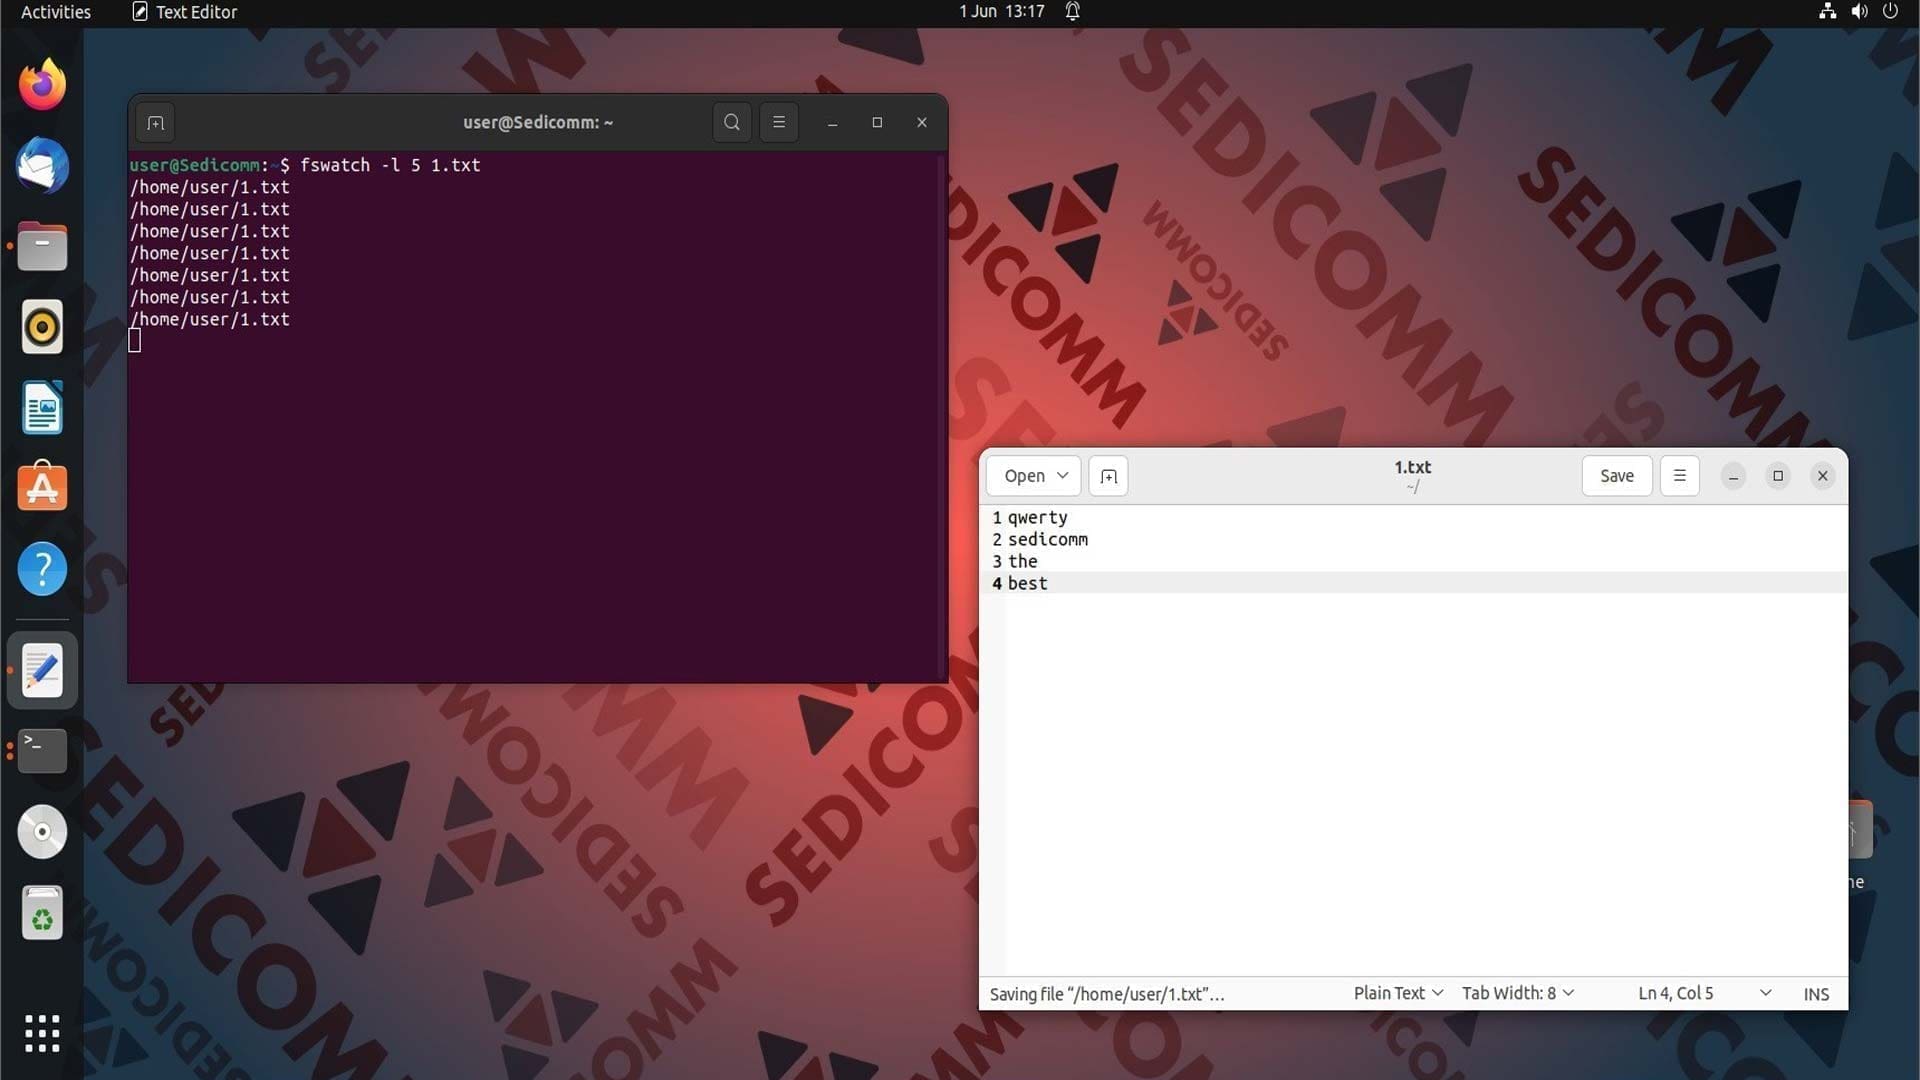This screenshot has width=1920, height=1080.
Task: Open the Activities overview
Action: tap(56, 12)
